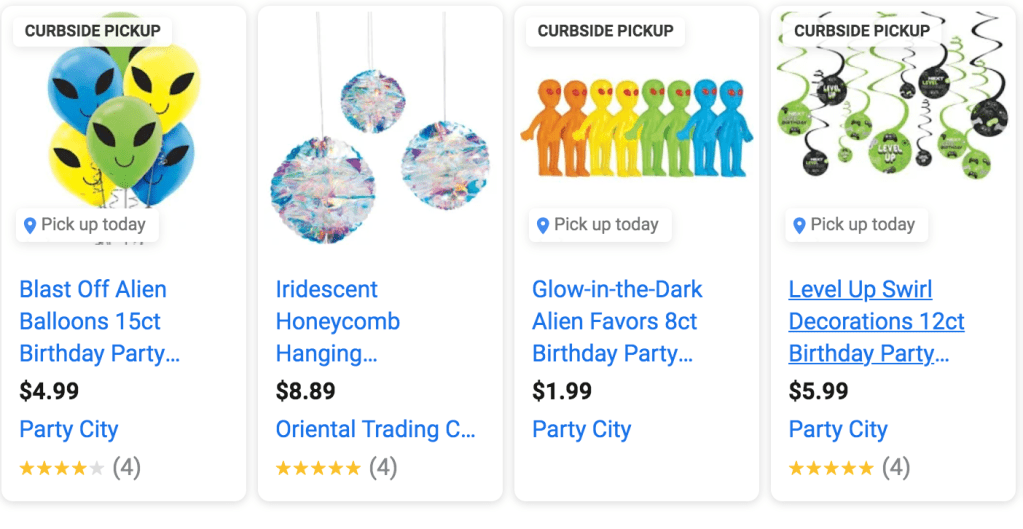Click Curbside Pickup badge on alien favors
Viewport: 1023px width, 529px height.
click(x=605, y=31)
